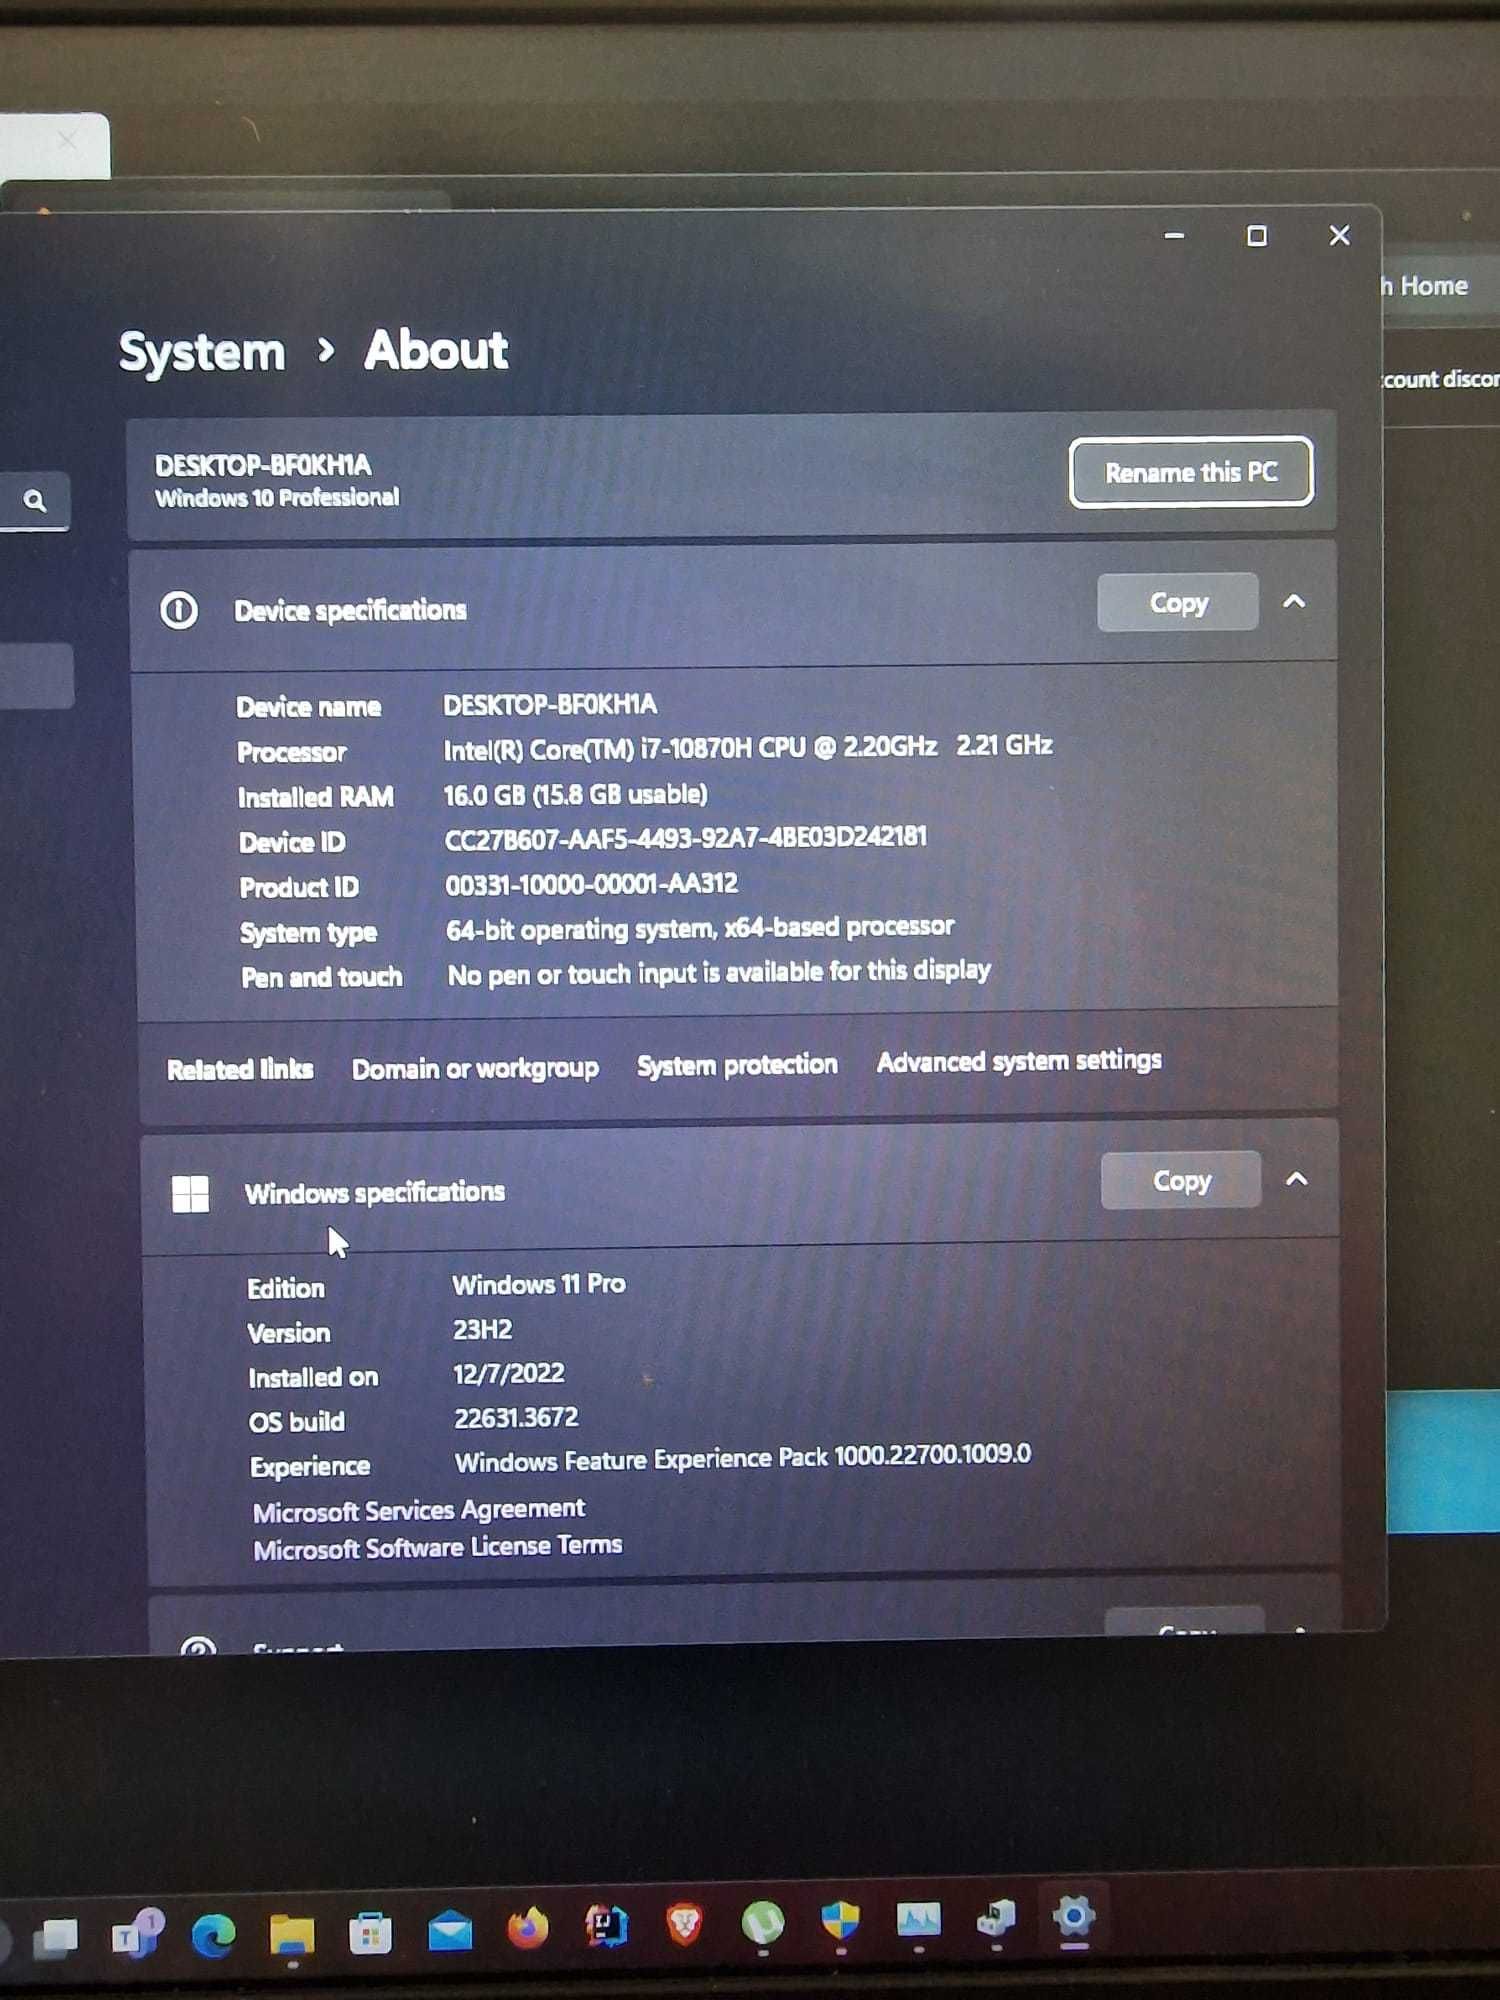Open uTorrent from the taskbar
The image size is (1500, 2000).
click(763, 1921)
